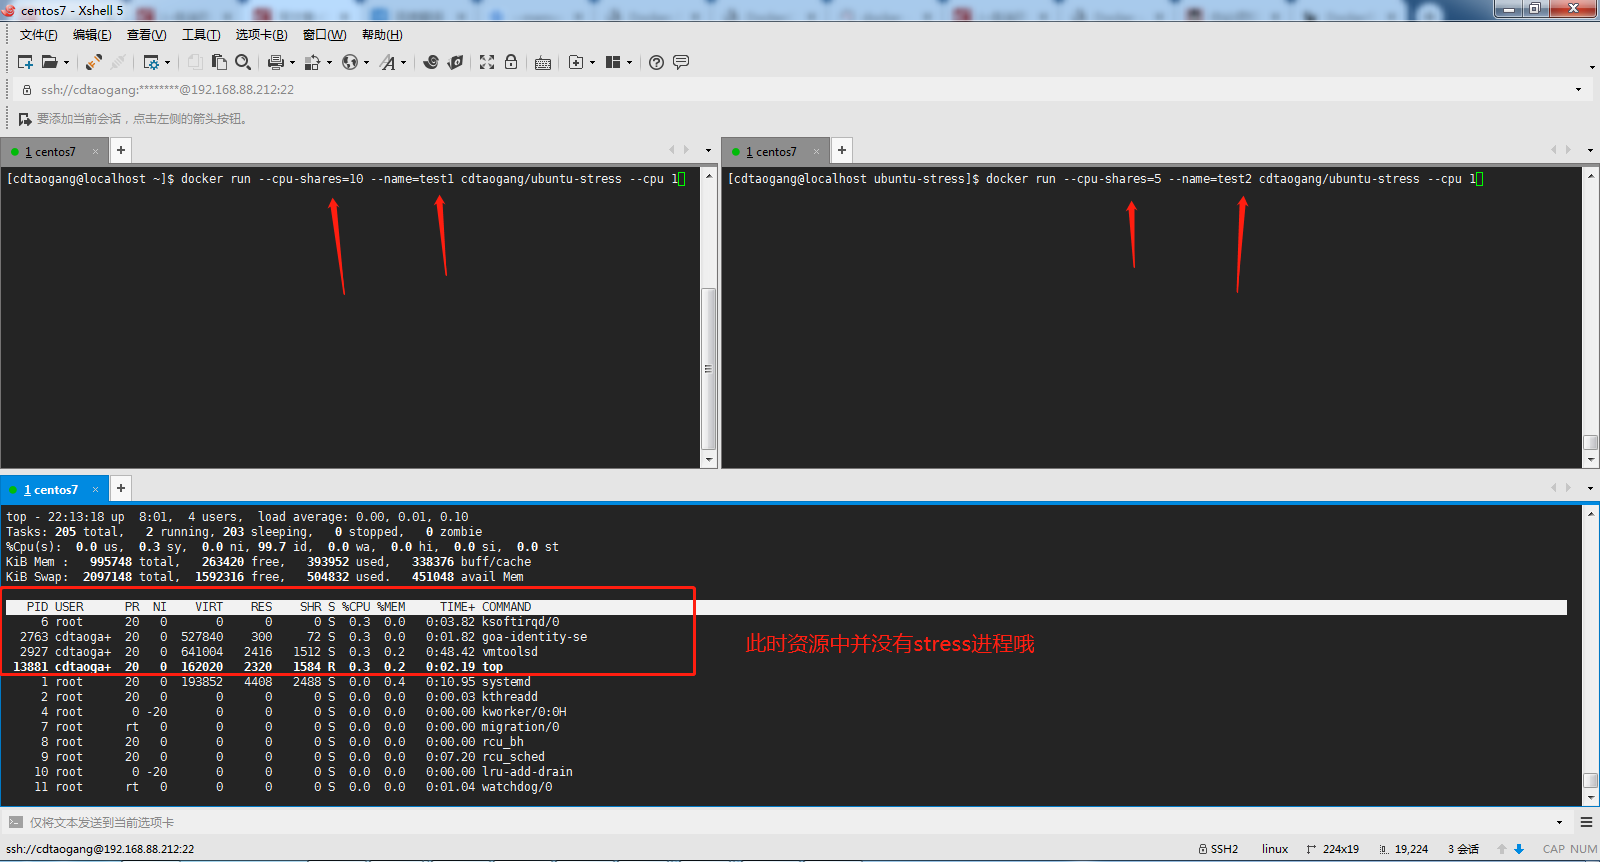Click the New Session toolbar icon

pyautogui.click(x=26, y=62)
